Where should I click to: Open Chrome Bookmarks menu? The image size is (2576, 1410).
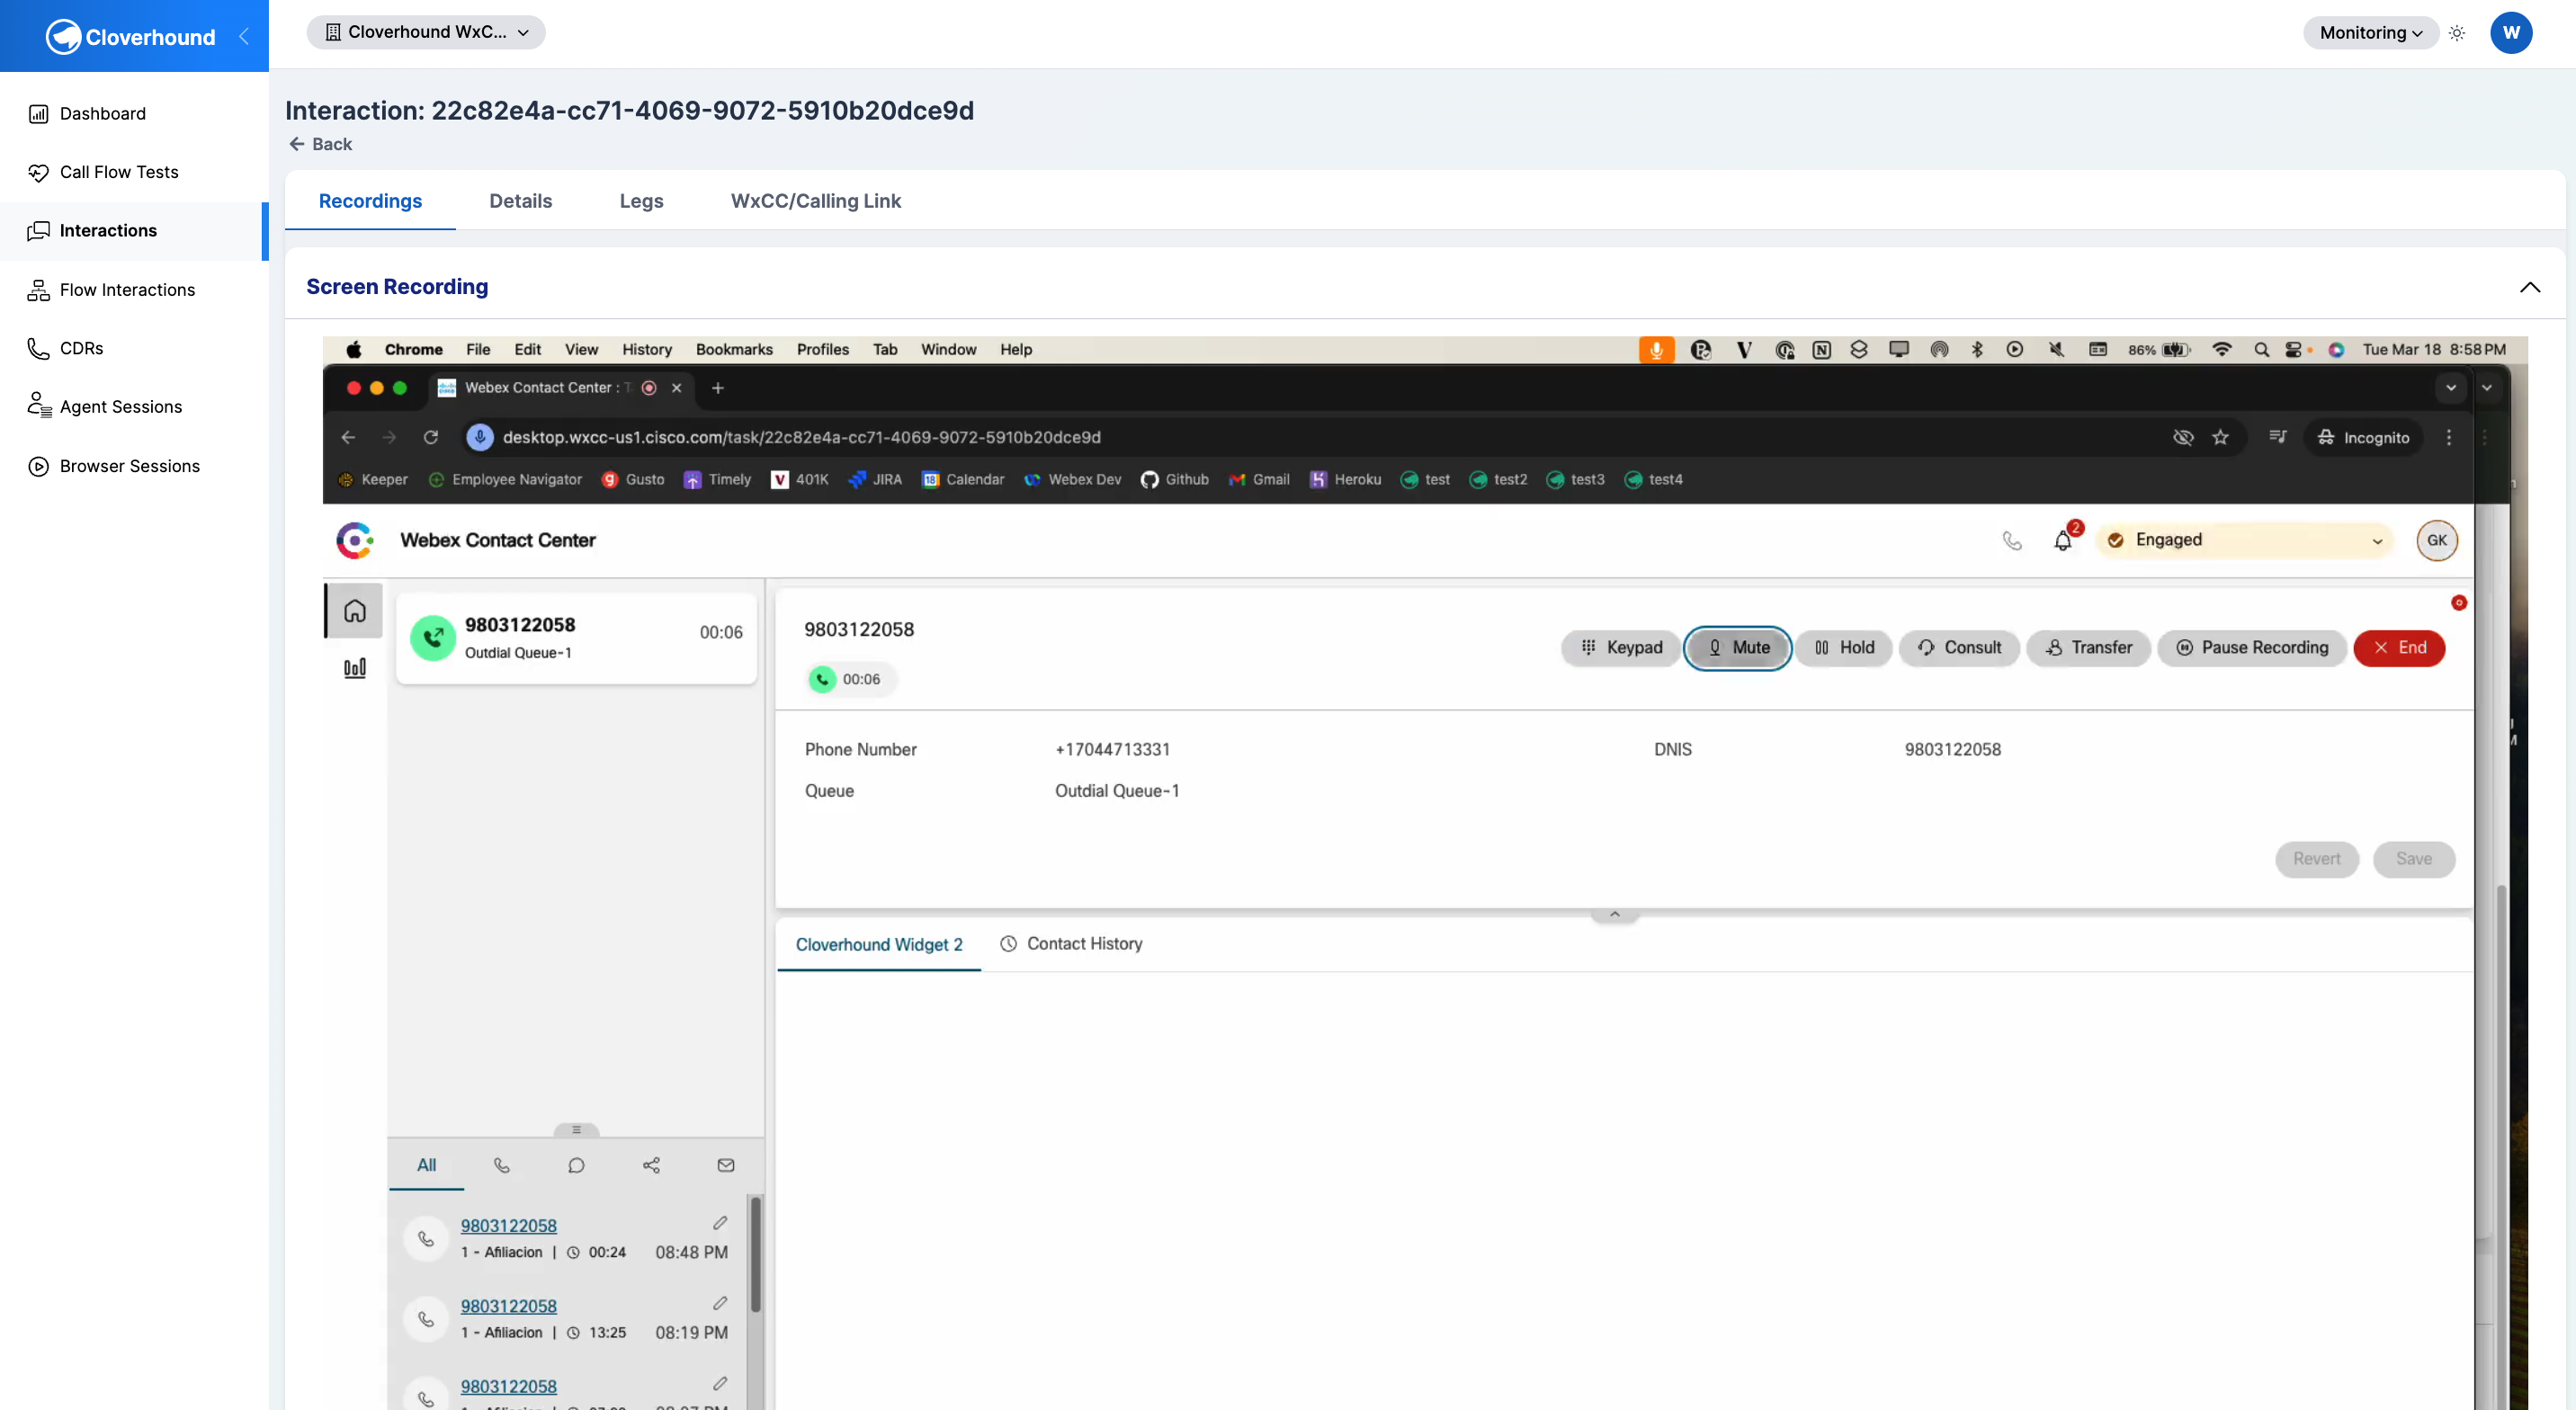pos(734,349)
